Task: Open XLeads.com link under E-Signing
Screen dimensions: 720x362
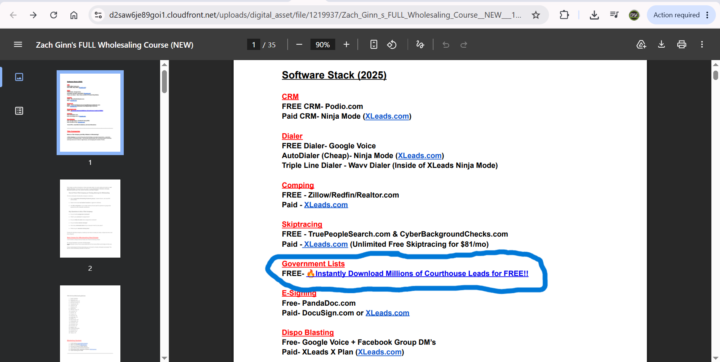Action: 387,313
